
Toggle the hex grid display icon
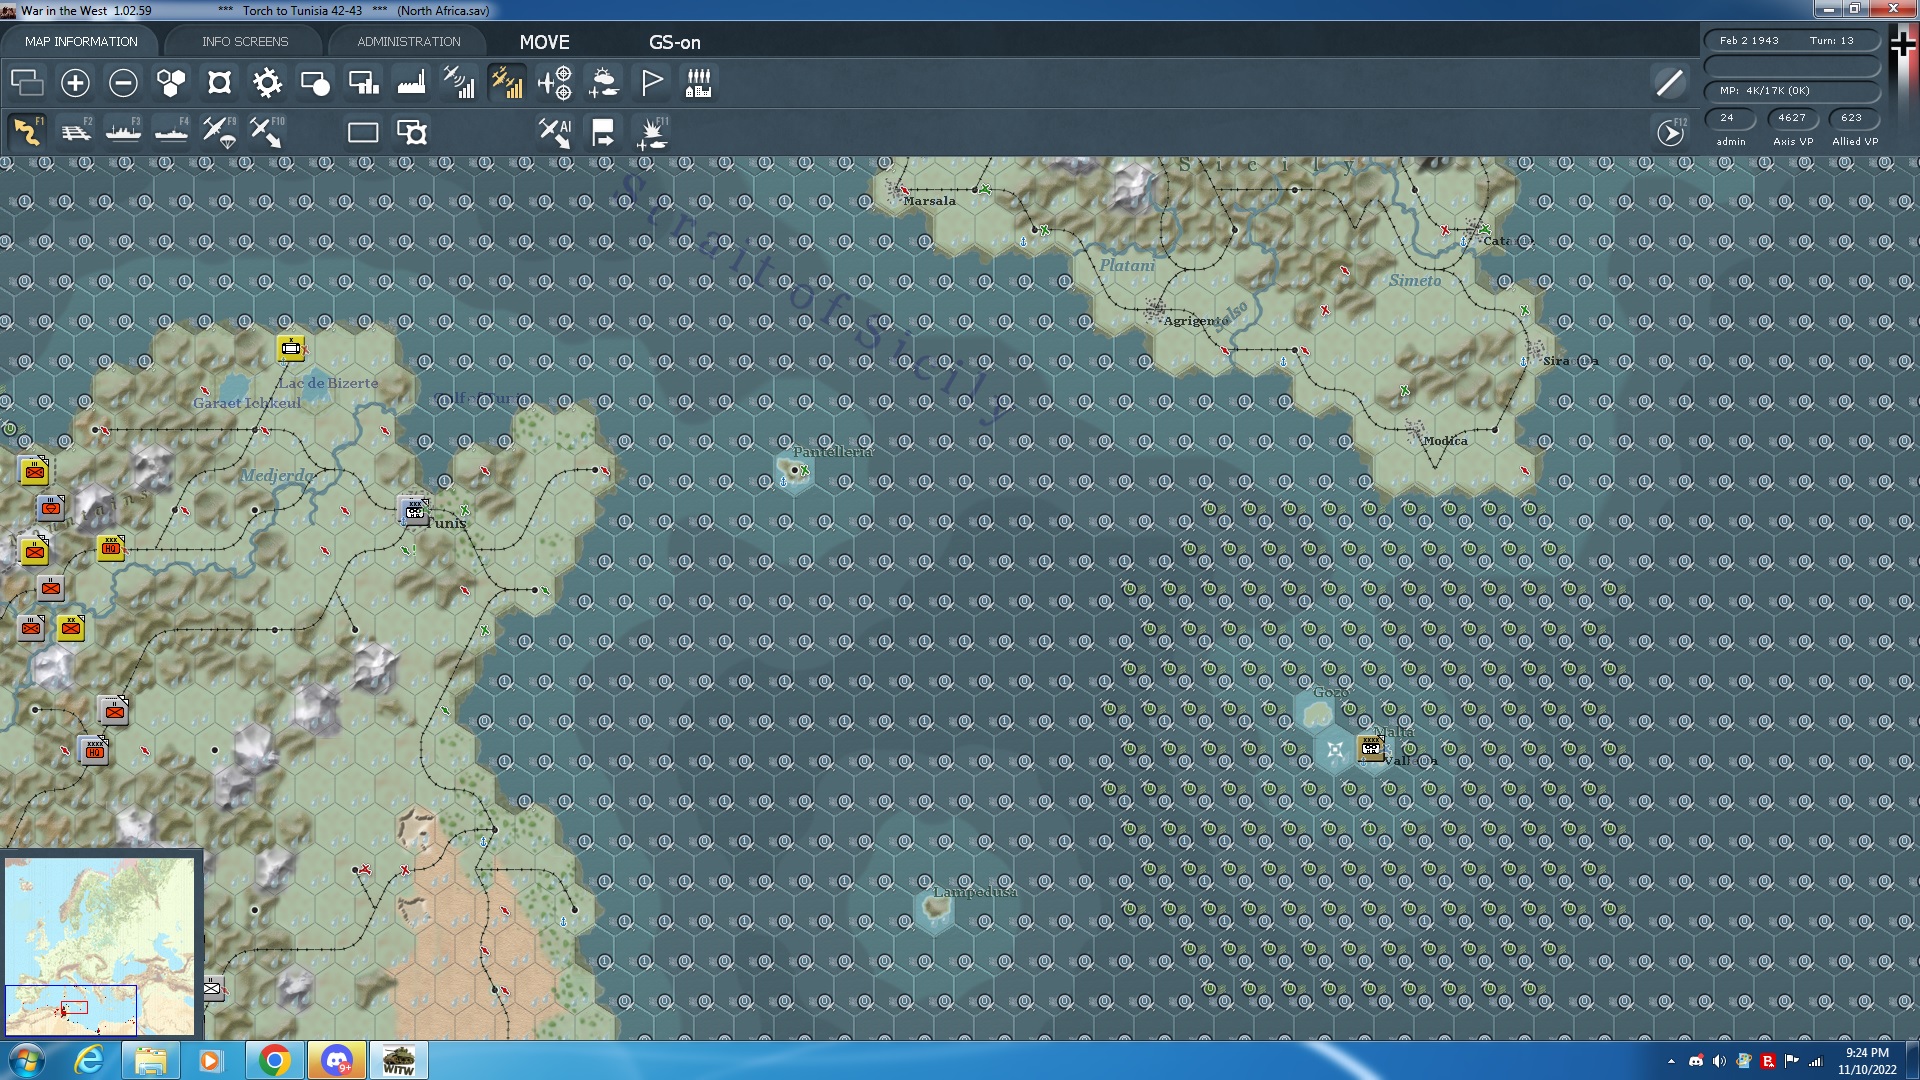pos(171,83)
